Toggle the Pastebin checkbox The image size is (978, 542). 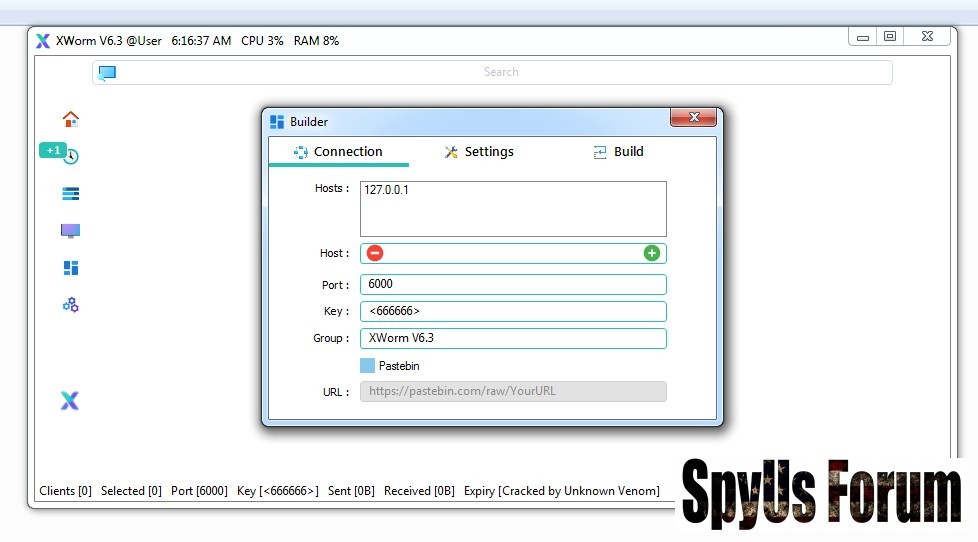pos(367,366)
